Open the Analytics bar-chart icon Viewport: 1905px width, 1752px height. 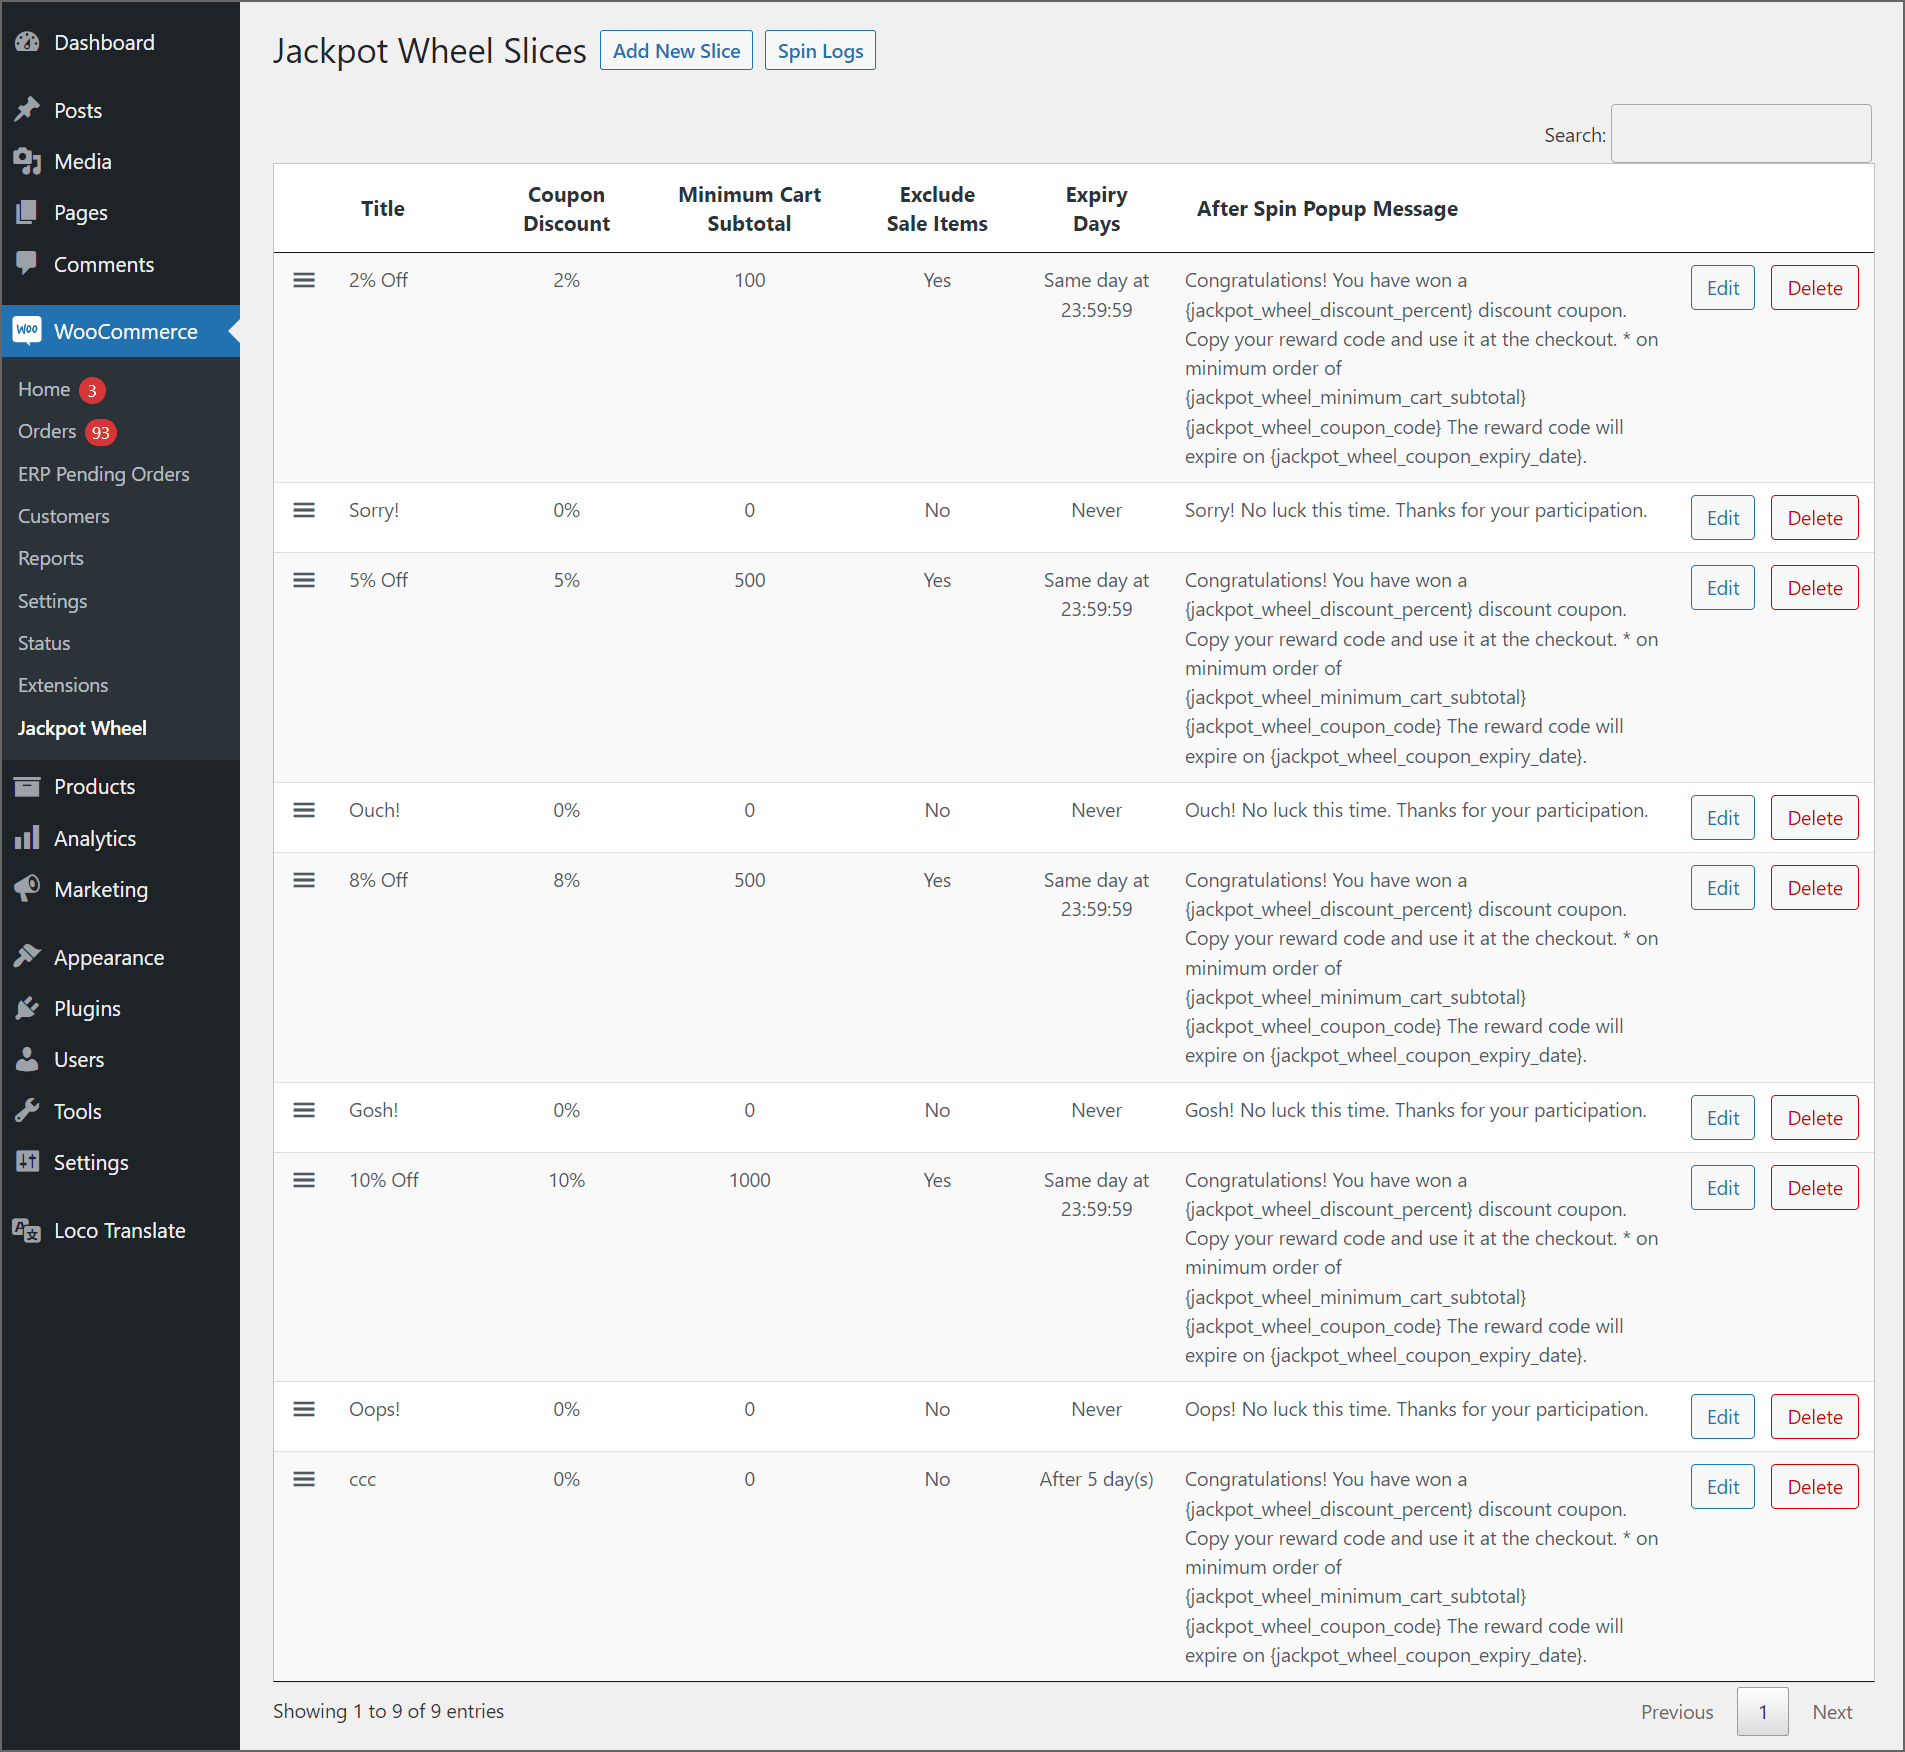pyautogui.click(x=28, y=838)
